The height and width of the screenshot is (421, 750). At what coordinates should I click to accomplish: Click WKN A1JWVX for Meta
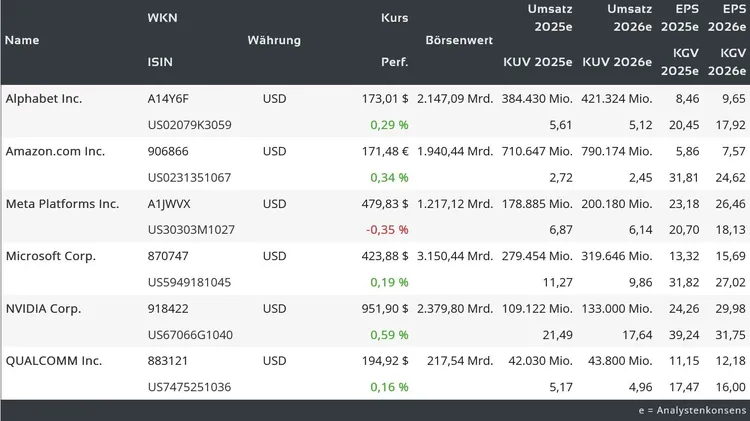pyautogui.click(x=169, y=204)
